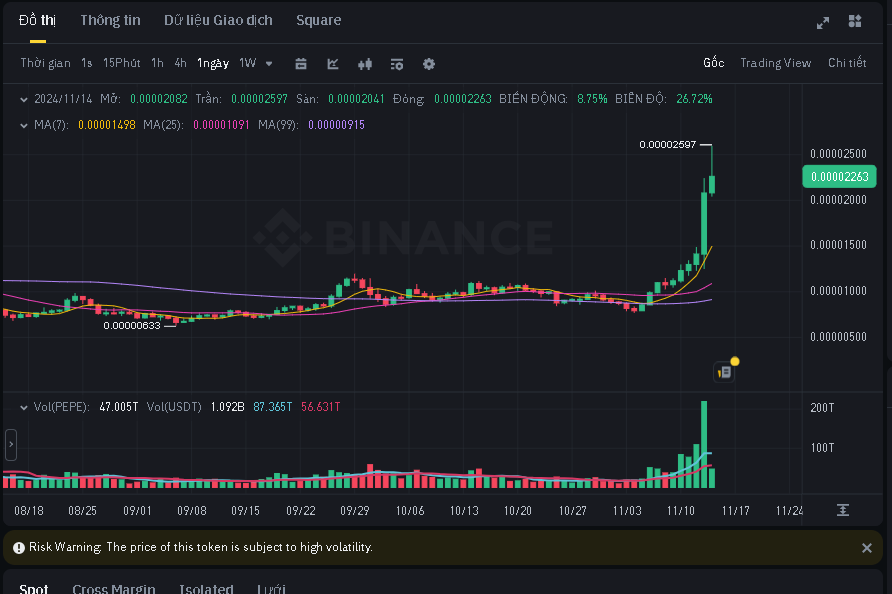892x594 pixels.
Task: Click the risk warning exclamation icon
Action: pos(19,547)
